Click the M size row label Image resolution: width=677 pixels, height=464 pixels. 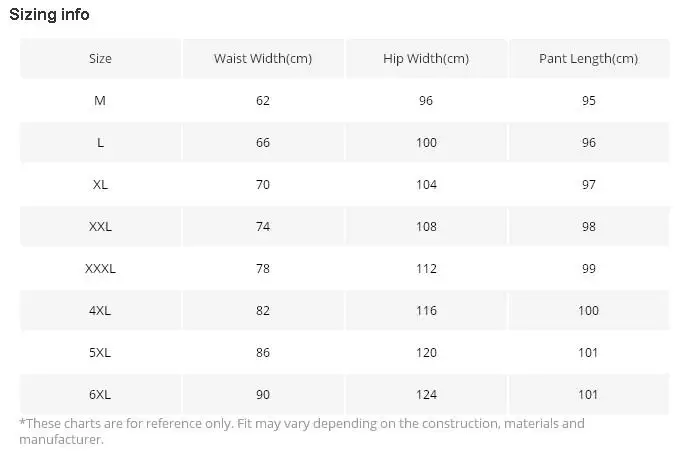(x=100, y=100)
